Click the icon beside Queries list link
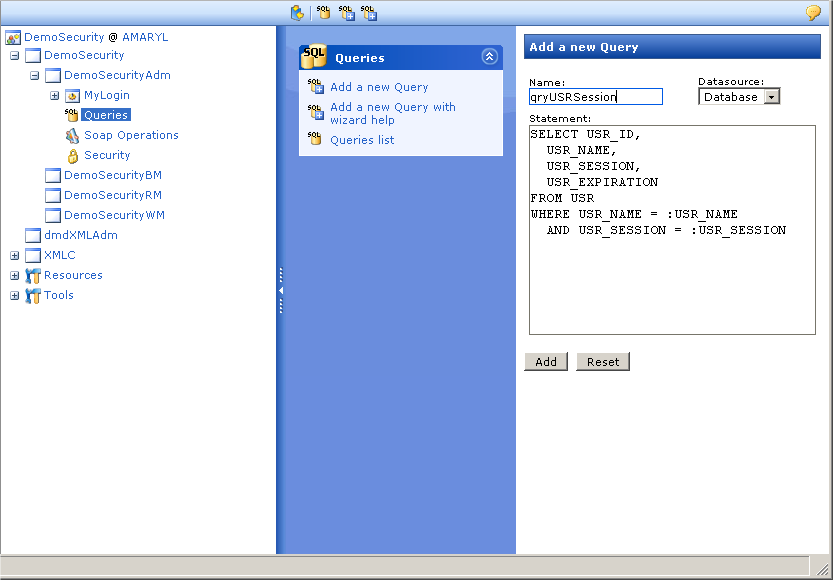Screen dimensions: 833x580 point(315,140)
